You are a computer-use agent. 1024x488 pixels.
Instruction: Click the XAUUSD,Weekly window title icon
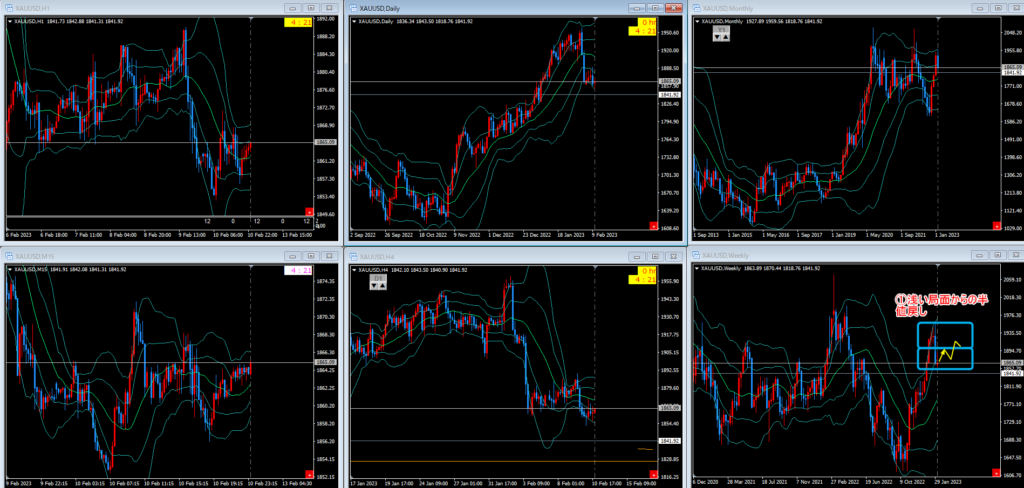(698, 257)
